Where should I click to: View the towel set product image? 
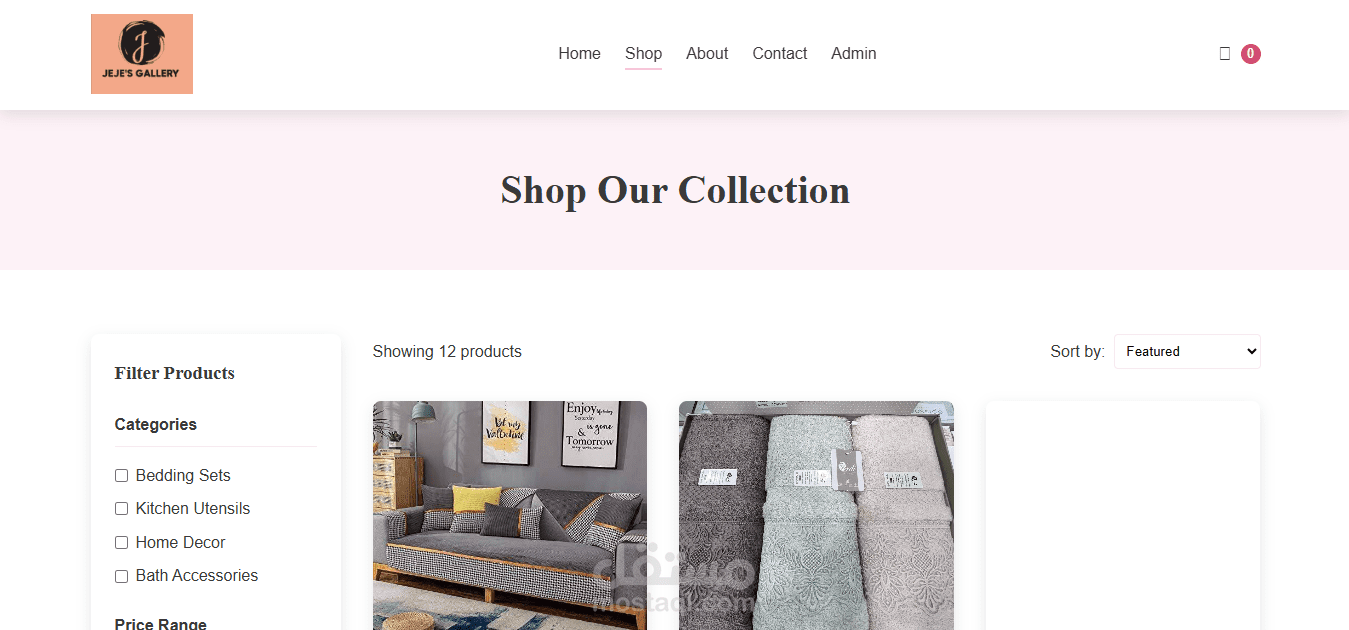(x=816, y=515)
